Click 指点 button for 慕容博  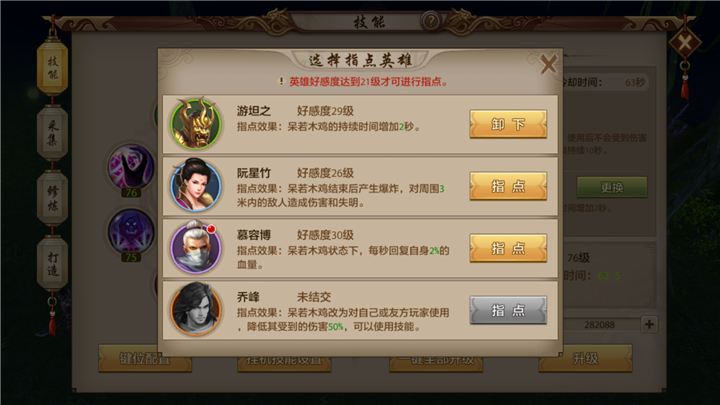(508, 248)
